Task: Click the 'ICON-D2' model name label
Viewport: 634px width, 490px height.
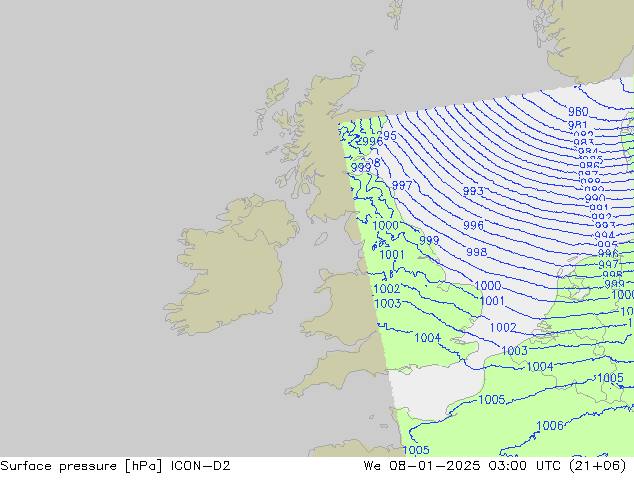Action: [x=201, y=466]
